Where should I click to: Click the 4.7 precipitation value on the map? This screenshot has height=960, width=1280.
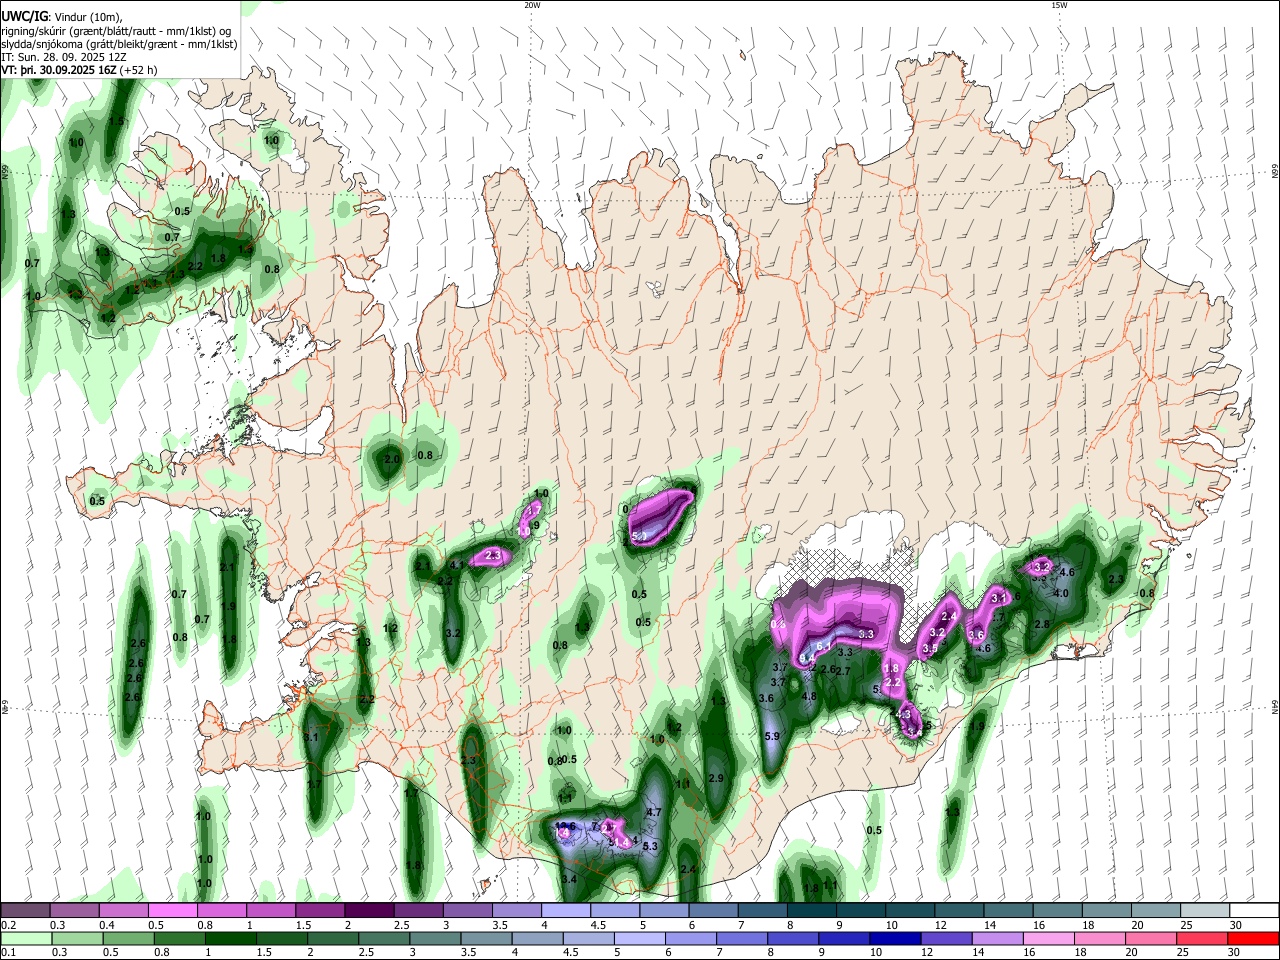[654, 812]
